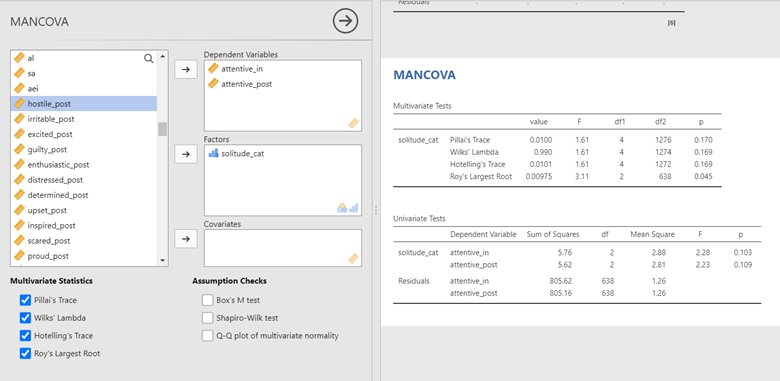This screenshot has height=381, width=780.
Task: Move selected variable to Covariates with arrow
Action: [x=186, y=239]
